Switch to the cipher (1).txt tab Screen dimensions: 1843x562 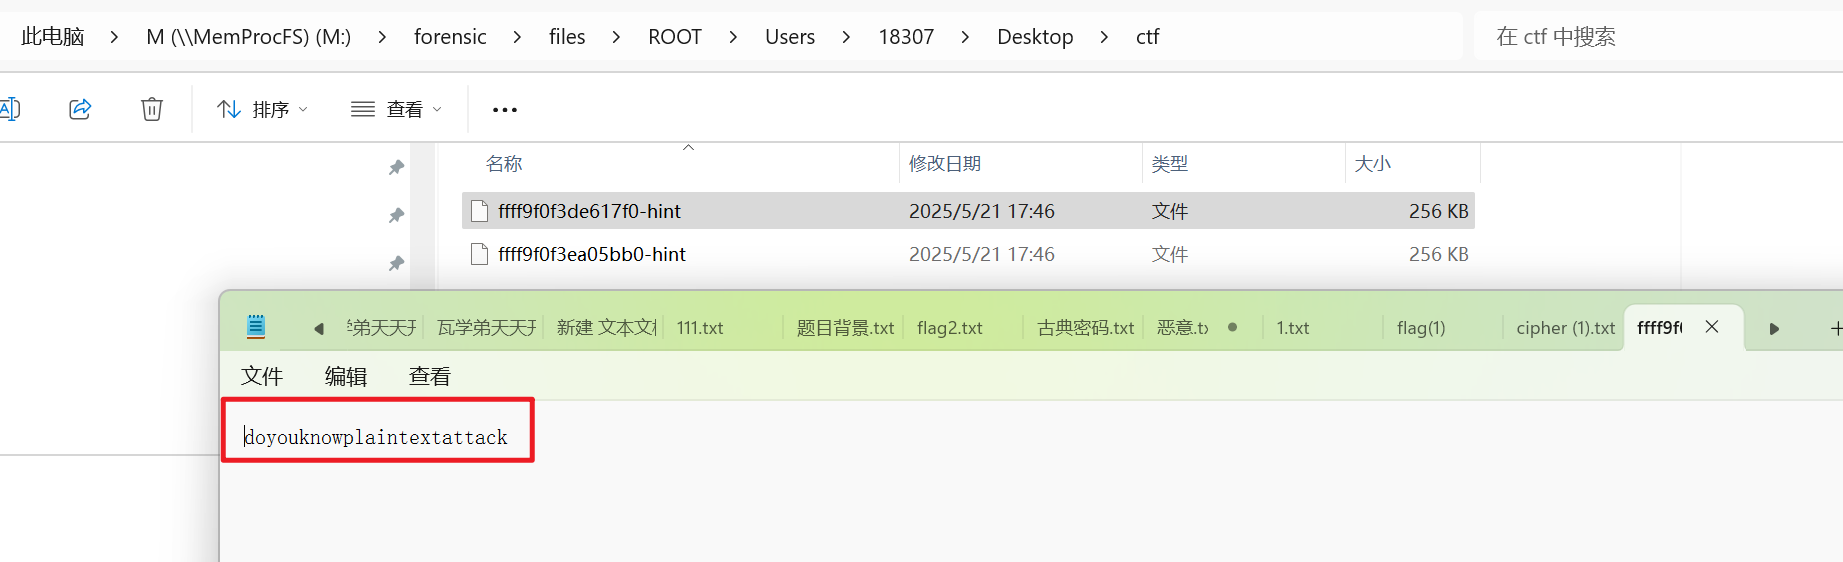pyautogui.click(x=1565, y=328)
